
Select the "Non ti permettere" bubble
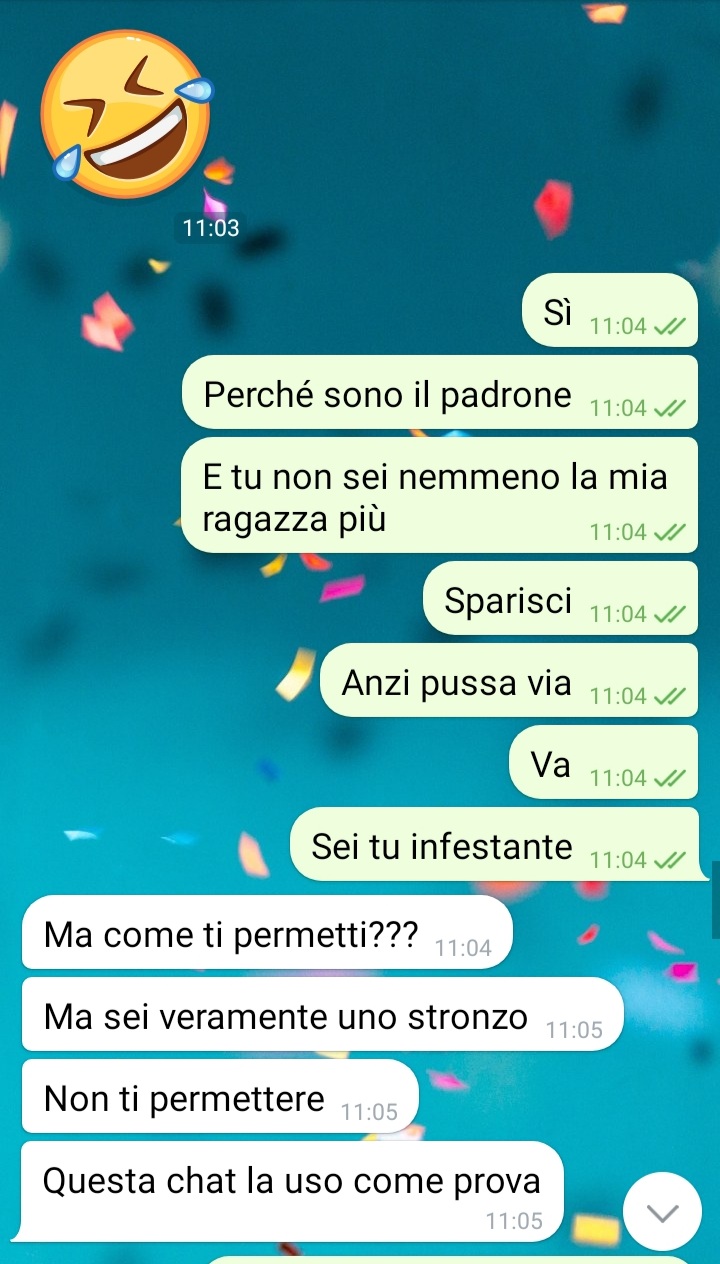pos(219,1096)
